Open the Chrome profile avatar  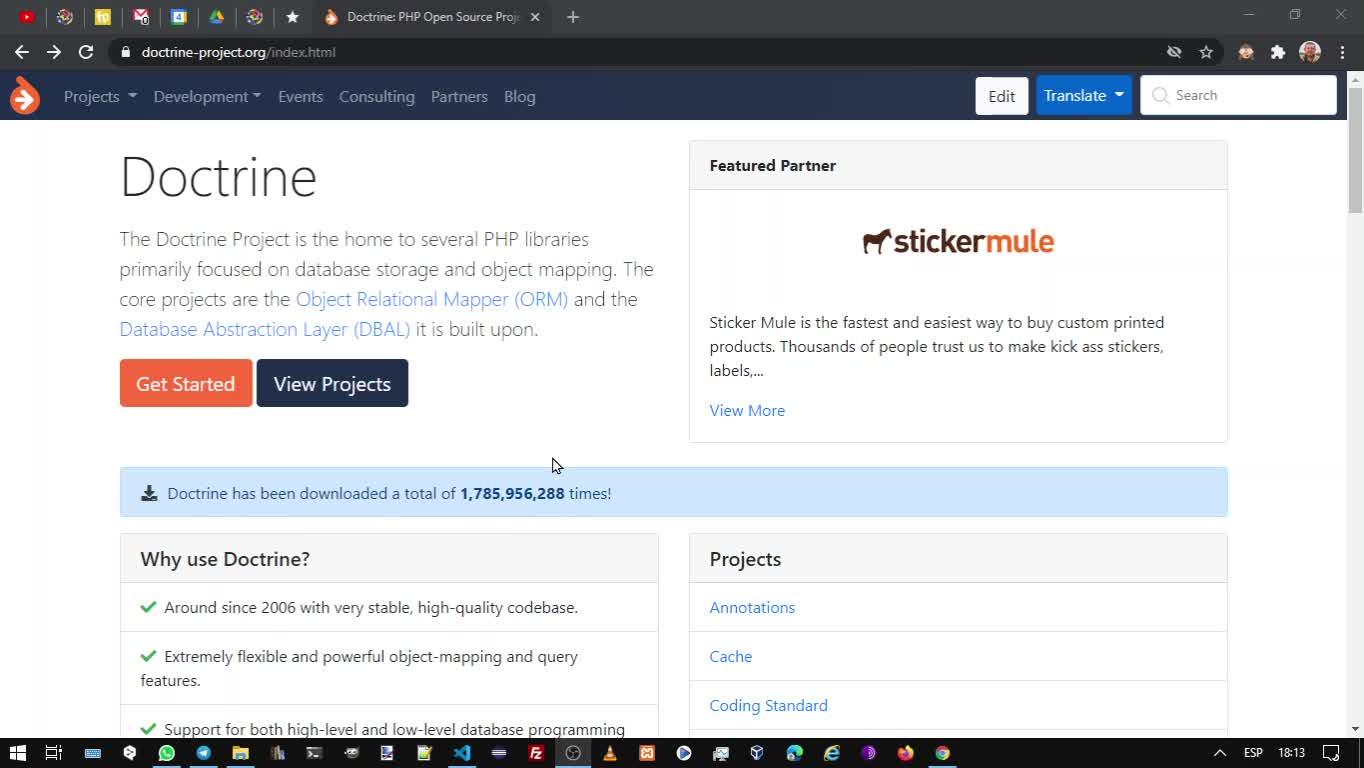coord(1310,52)
